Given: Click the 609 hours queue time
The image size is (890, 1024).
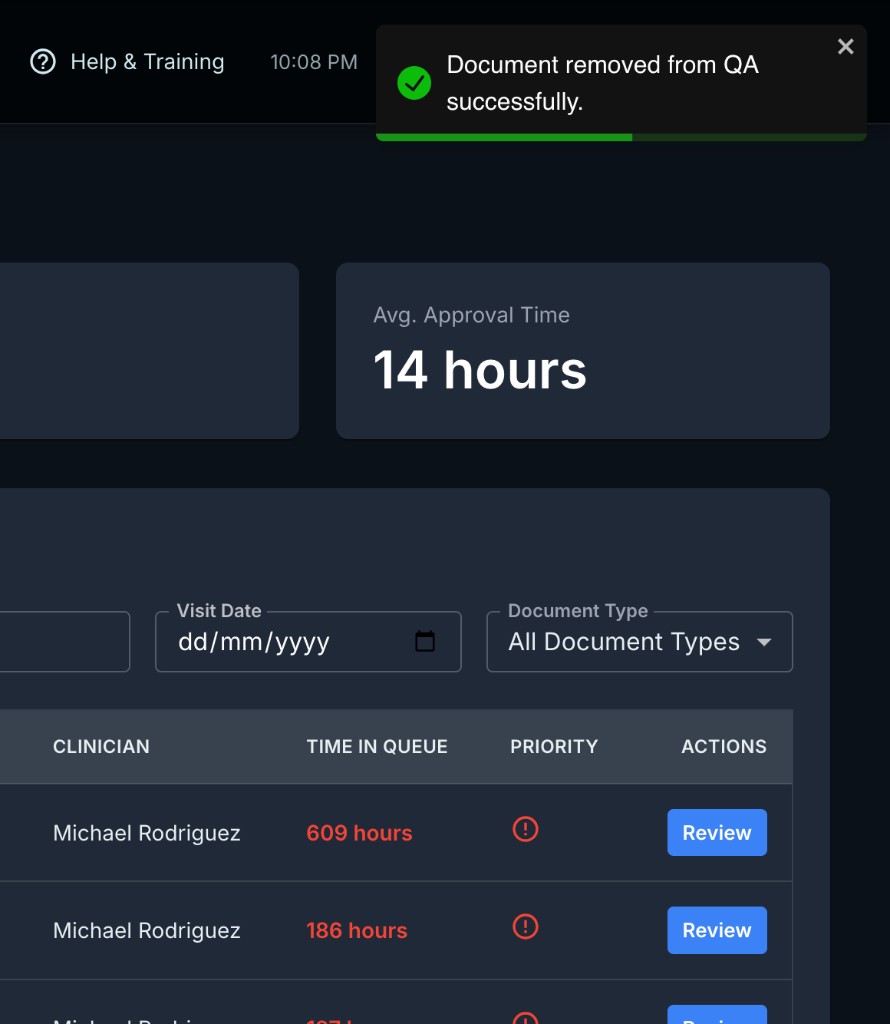Looking at the screenshot, I should (359, 833).
